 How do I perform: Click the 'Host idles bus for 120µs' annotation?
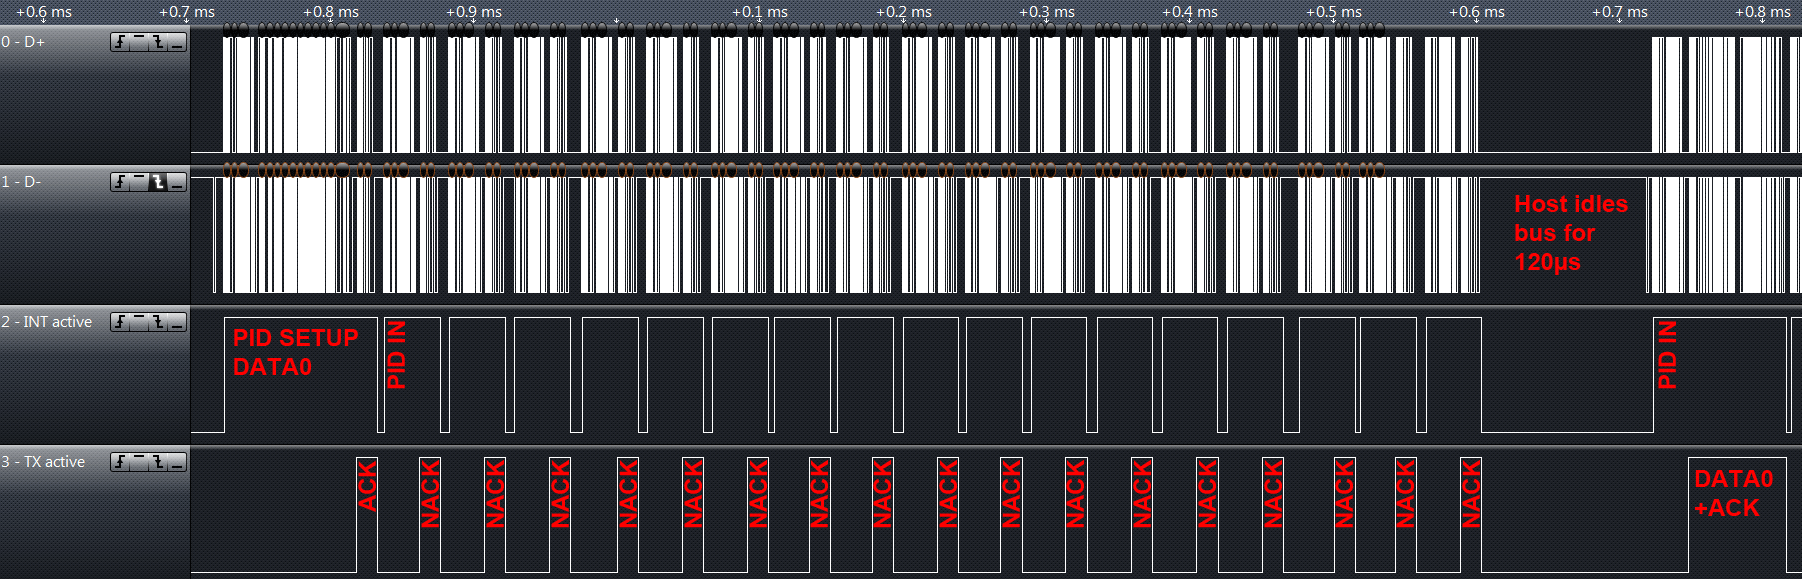tap(1568, 233)
